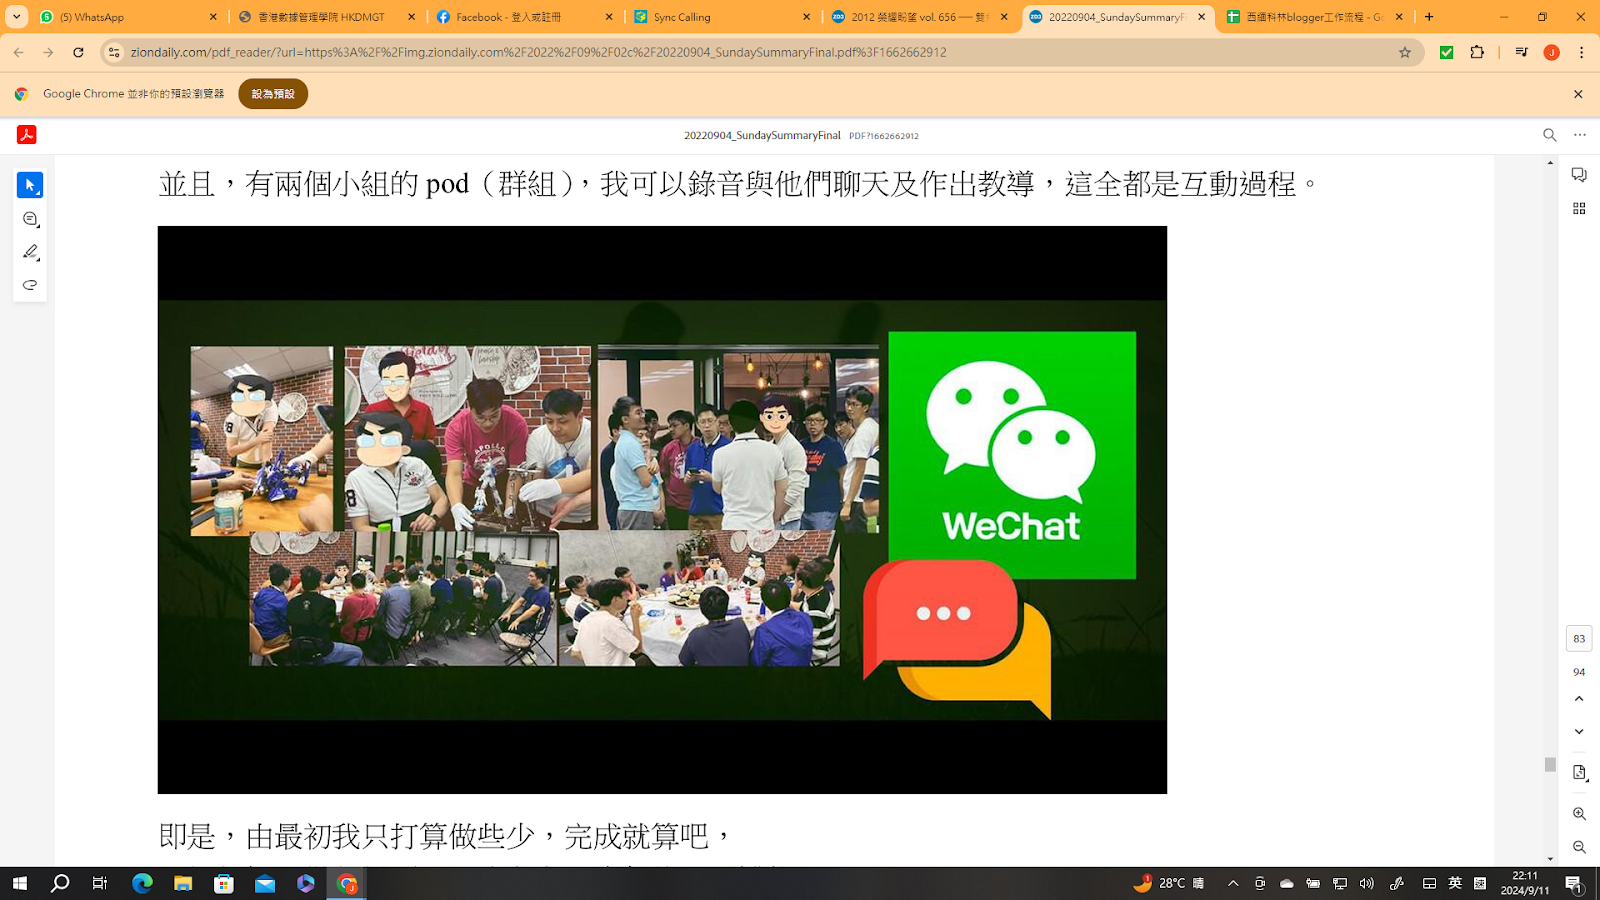Switch to the Facebook tab
This screenshot has height=900, width=1600.
[525, 17]
